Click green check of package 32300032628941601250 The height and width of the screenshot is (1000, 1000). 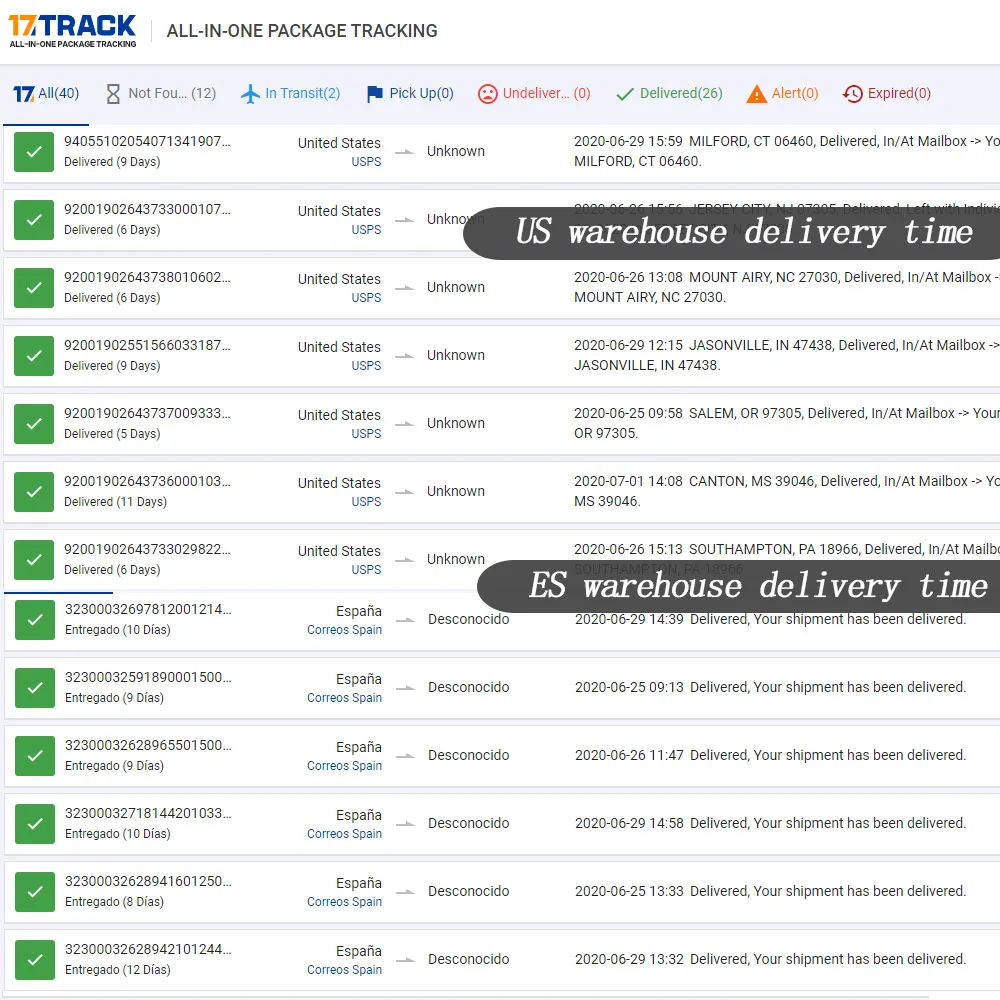(x=35, y=892)
